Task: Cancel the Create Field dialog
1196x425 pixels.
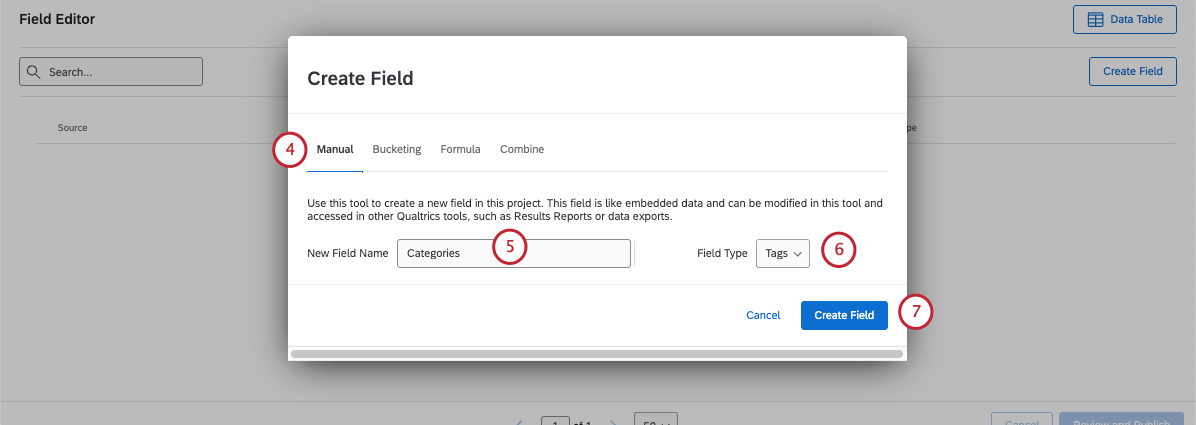Action: [763, 315]
